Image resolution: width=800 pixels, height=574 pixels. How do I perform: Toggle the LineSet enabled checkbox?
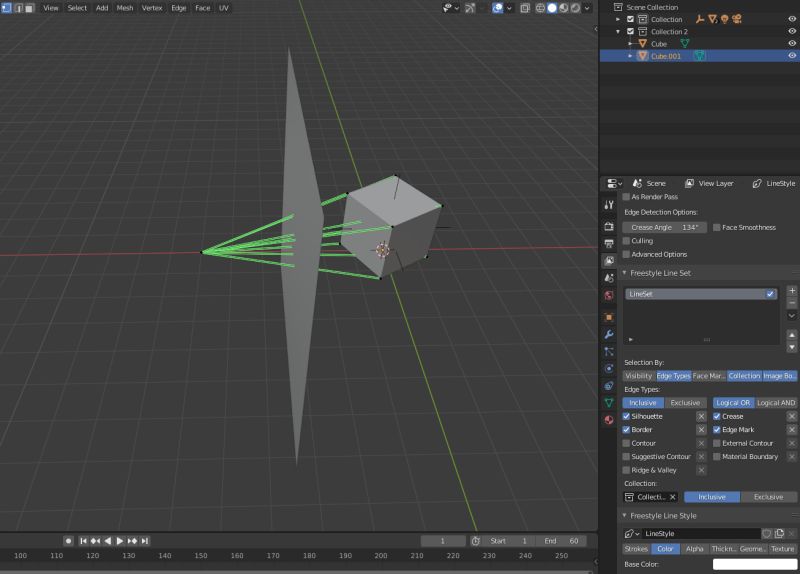pyautogui.click(x=770, y=294)
